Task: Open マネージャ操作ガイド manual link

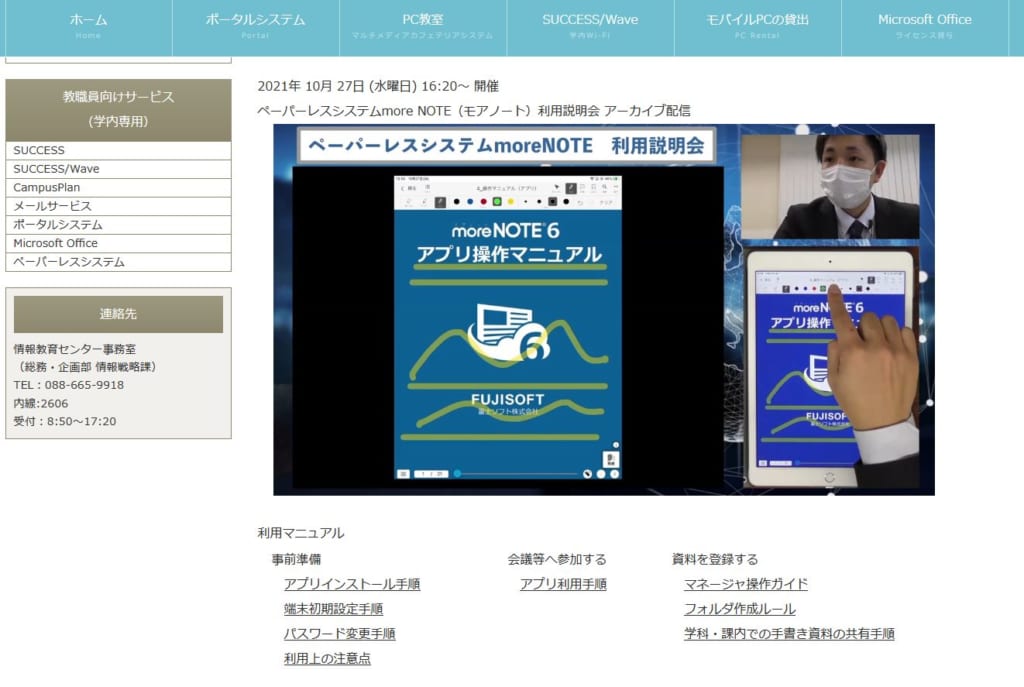Action: pyautogui.click(x=746, y=584)
